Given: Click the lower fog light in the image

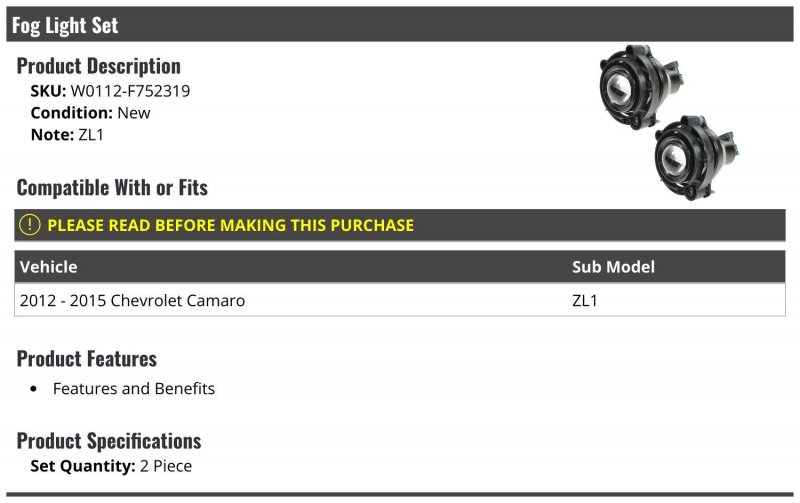Looking at the screenshot, I should pyautogui.click(x=696, y=158).
